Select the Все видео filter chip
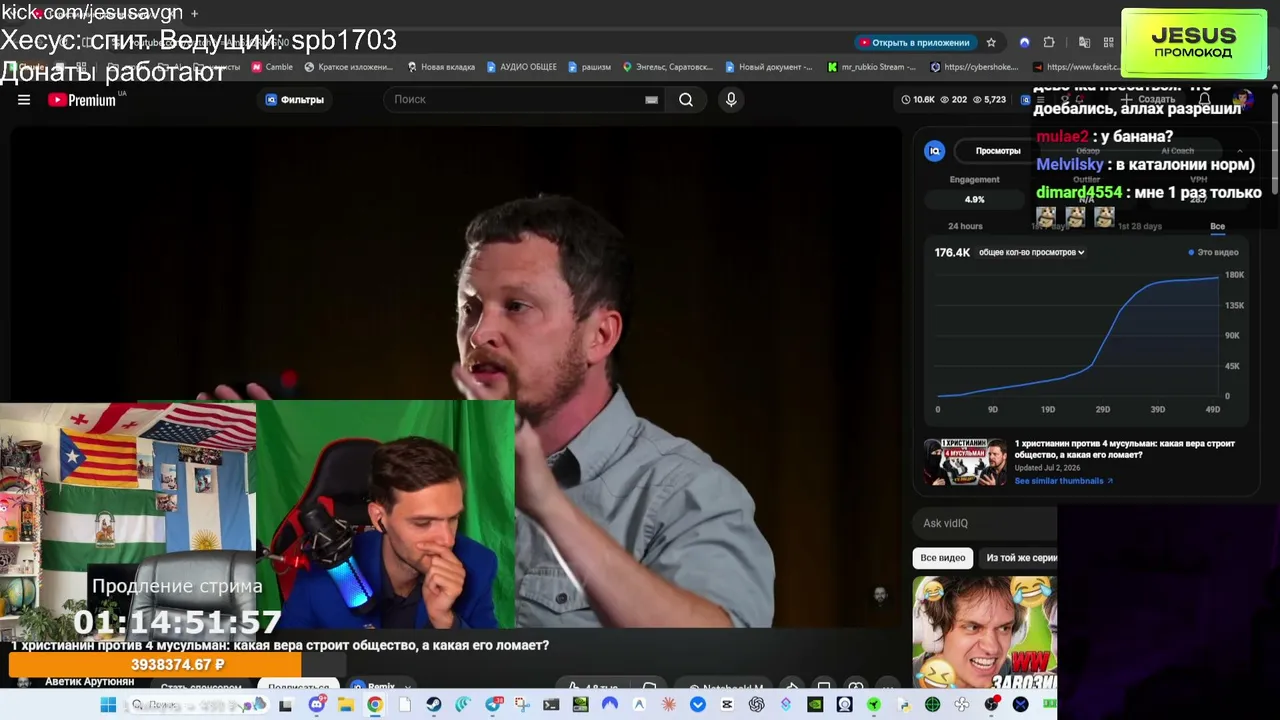This screenshot has width=1280, height=720. point(942,558)
